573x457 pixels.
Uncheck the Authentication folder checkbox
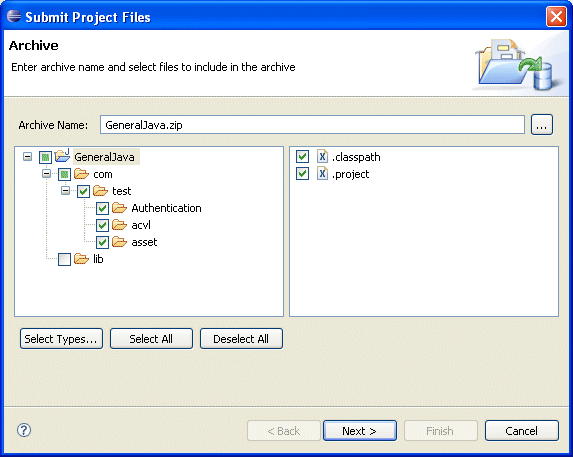102,208
